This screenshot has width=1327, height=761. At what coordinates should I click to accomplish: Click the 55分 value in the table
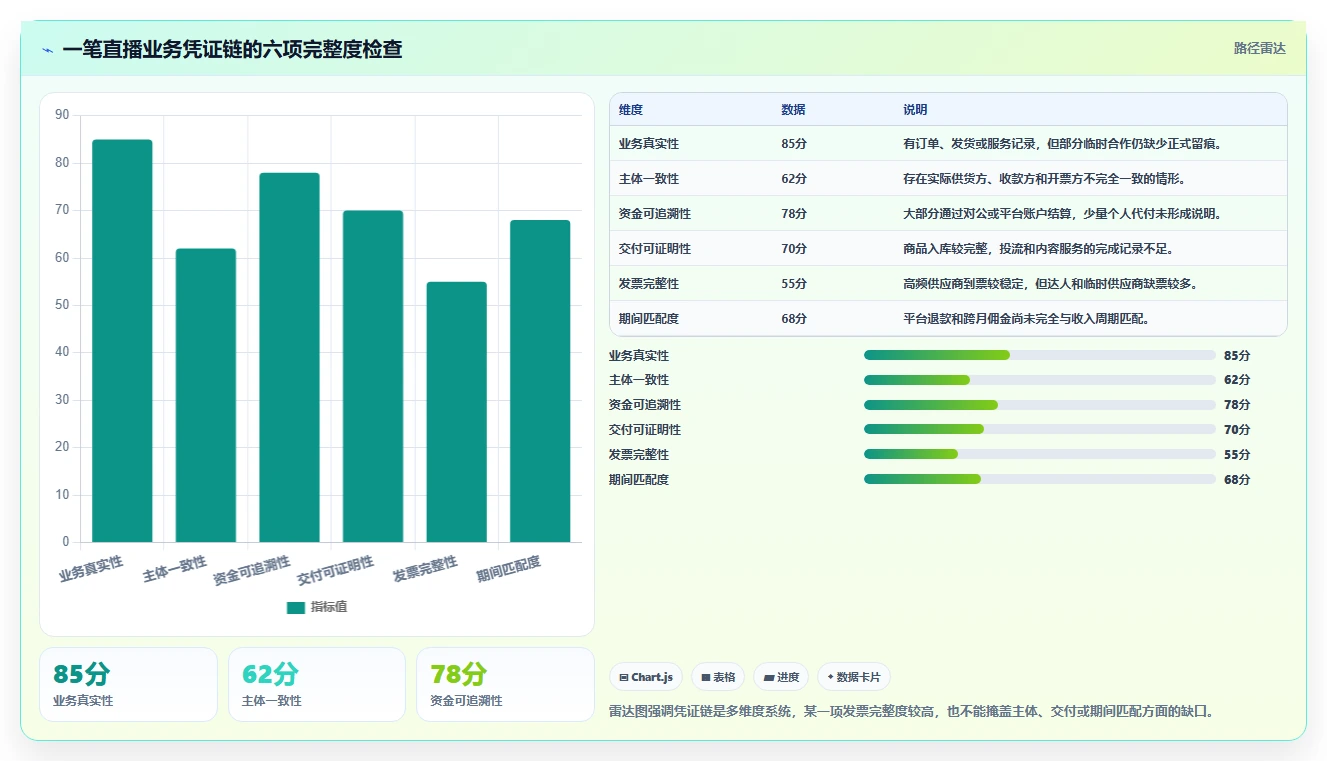coord(794,284)
